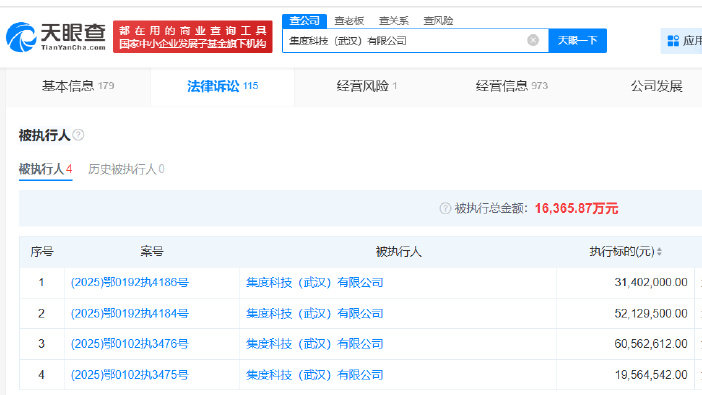Open the 应用 grid icon

[x=673, y=41]
